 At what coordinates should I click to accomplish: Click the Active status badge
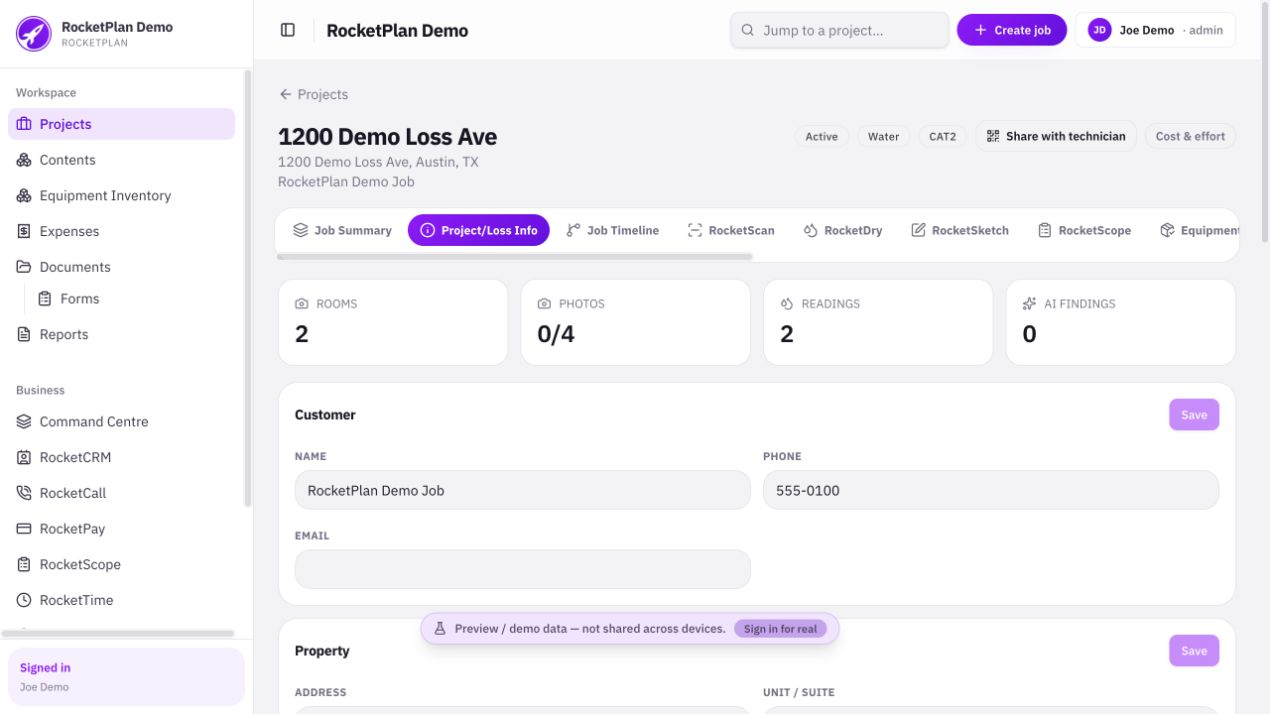click(x=822, y=137)
